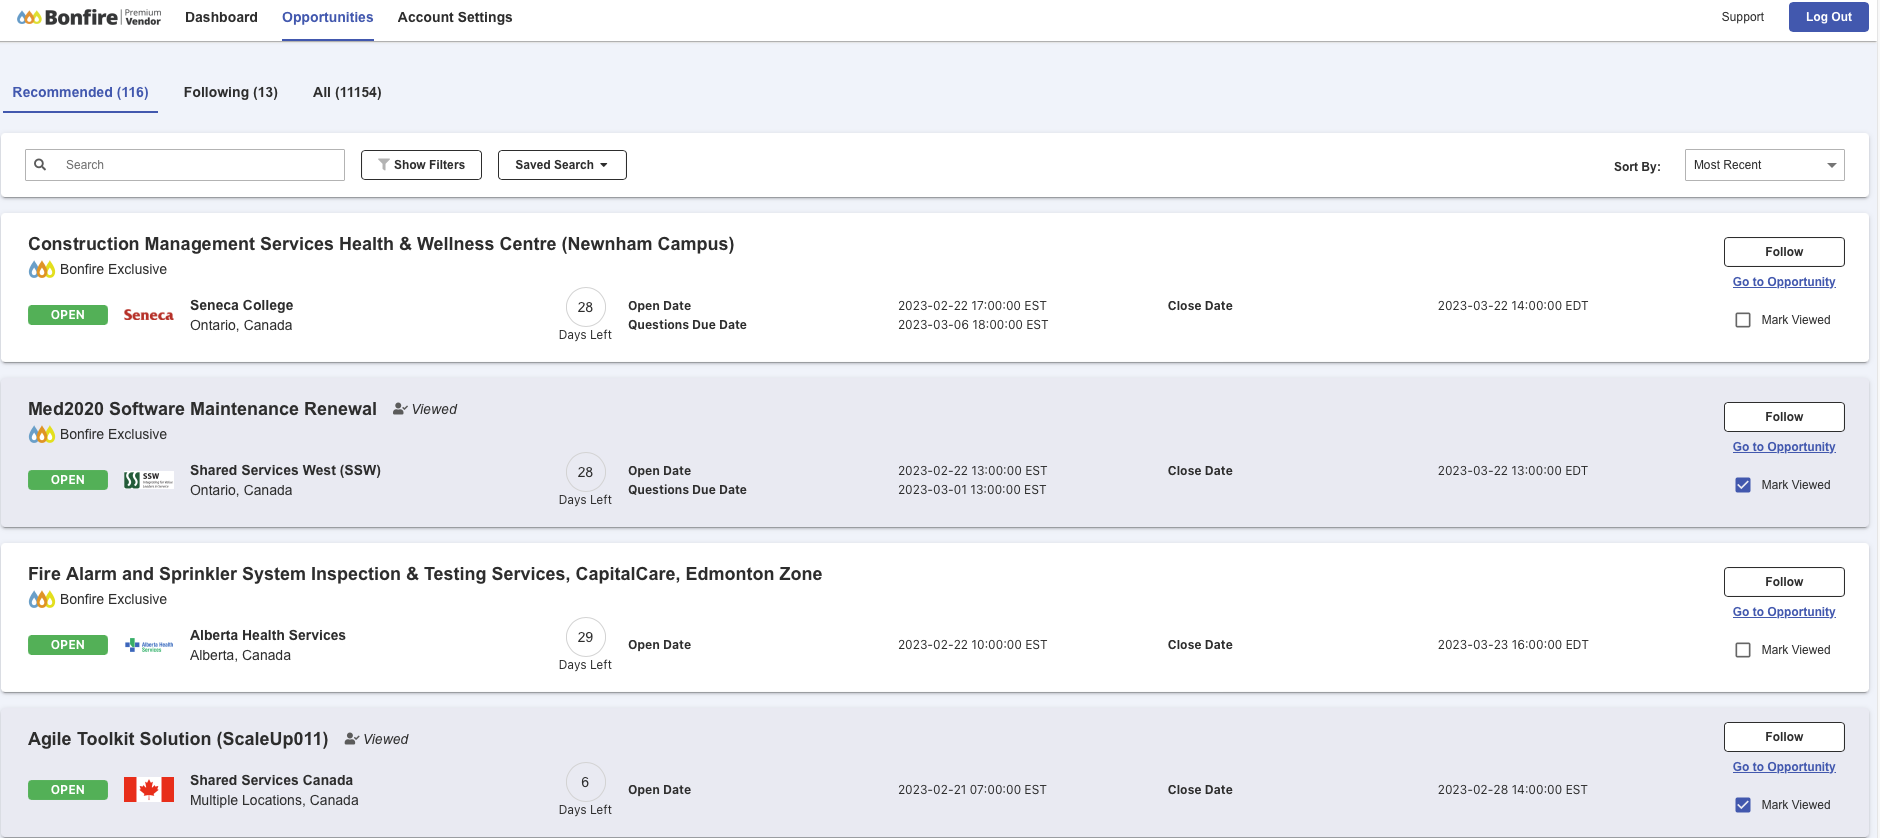Viewport: 1880px width, 838px height.
Task: Uncheck Mark Viewed for Agile Toolkit Solution
Action: pos(1743,805)
